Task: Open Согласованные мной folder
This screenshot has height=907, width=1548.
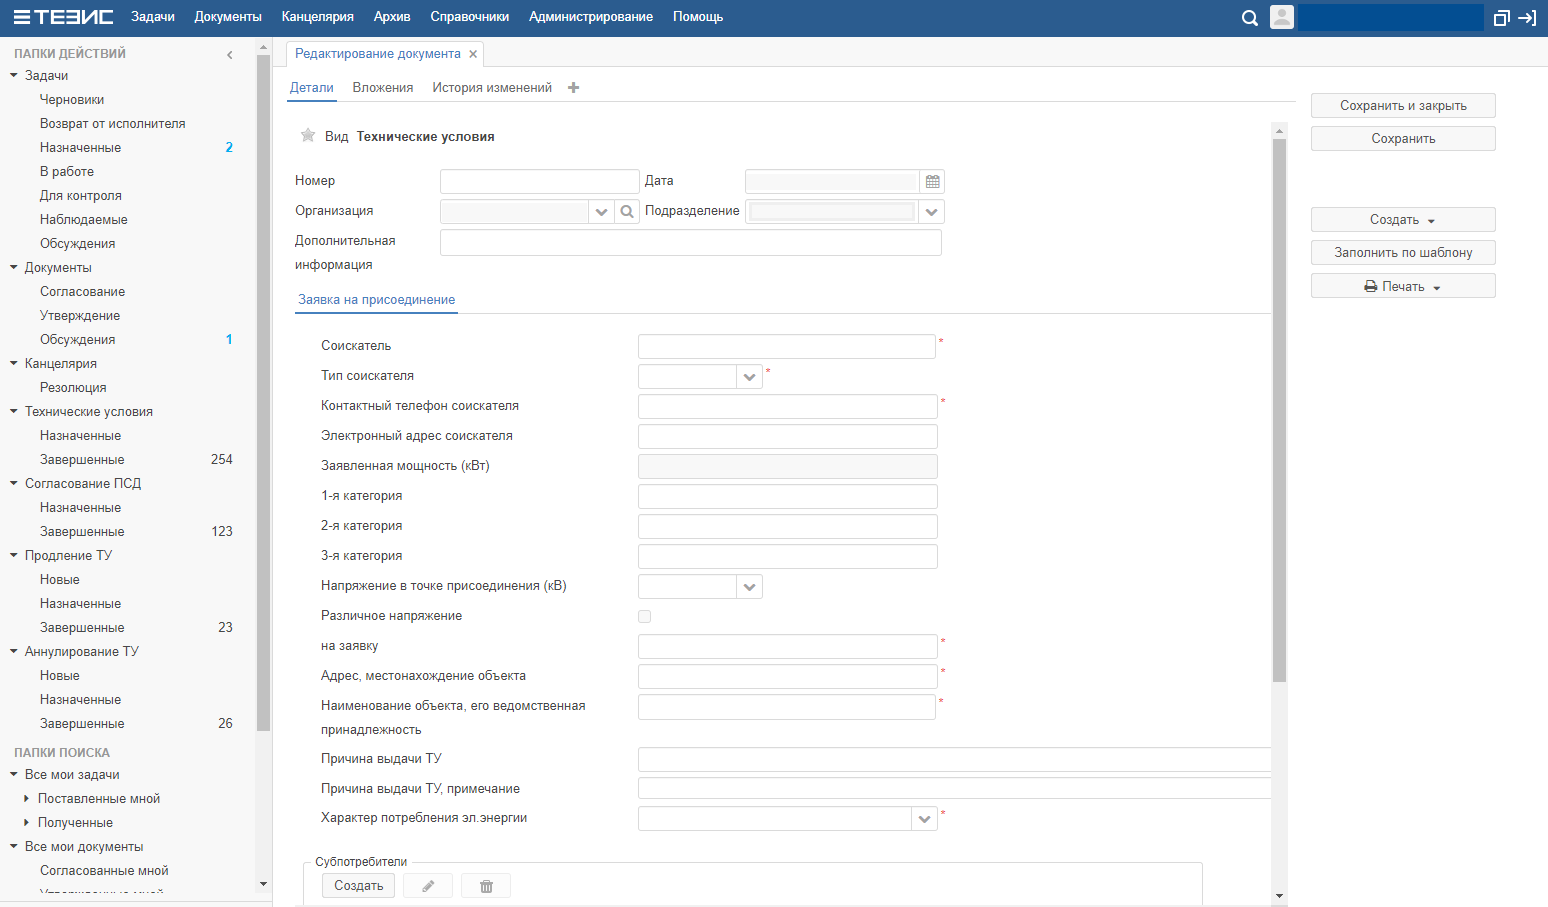Action: pyautogui.click(x=104, y=871)
